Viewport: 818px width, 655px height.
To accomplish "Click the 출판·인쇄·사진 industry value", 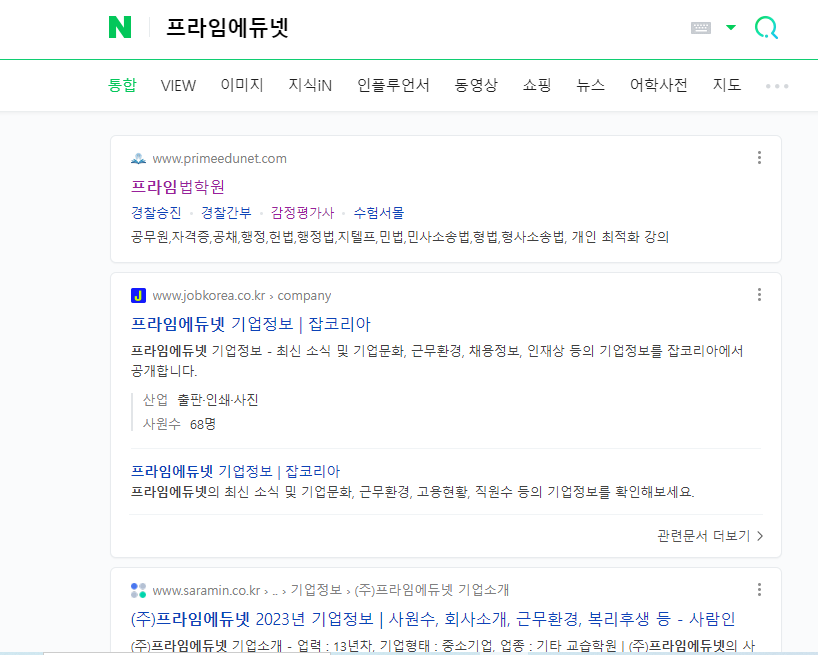I will [x=218, y=400].
